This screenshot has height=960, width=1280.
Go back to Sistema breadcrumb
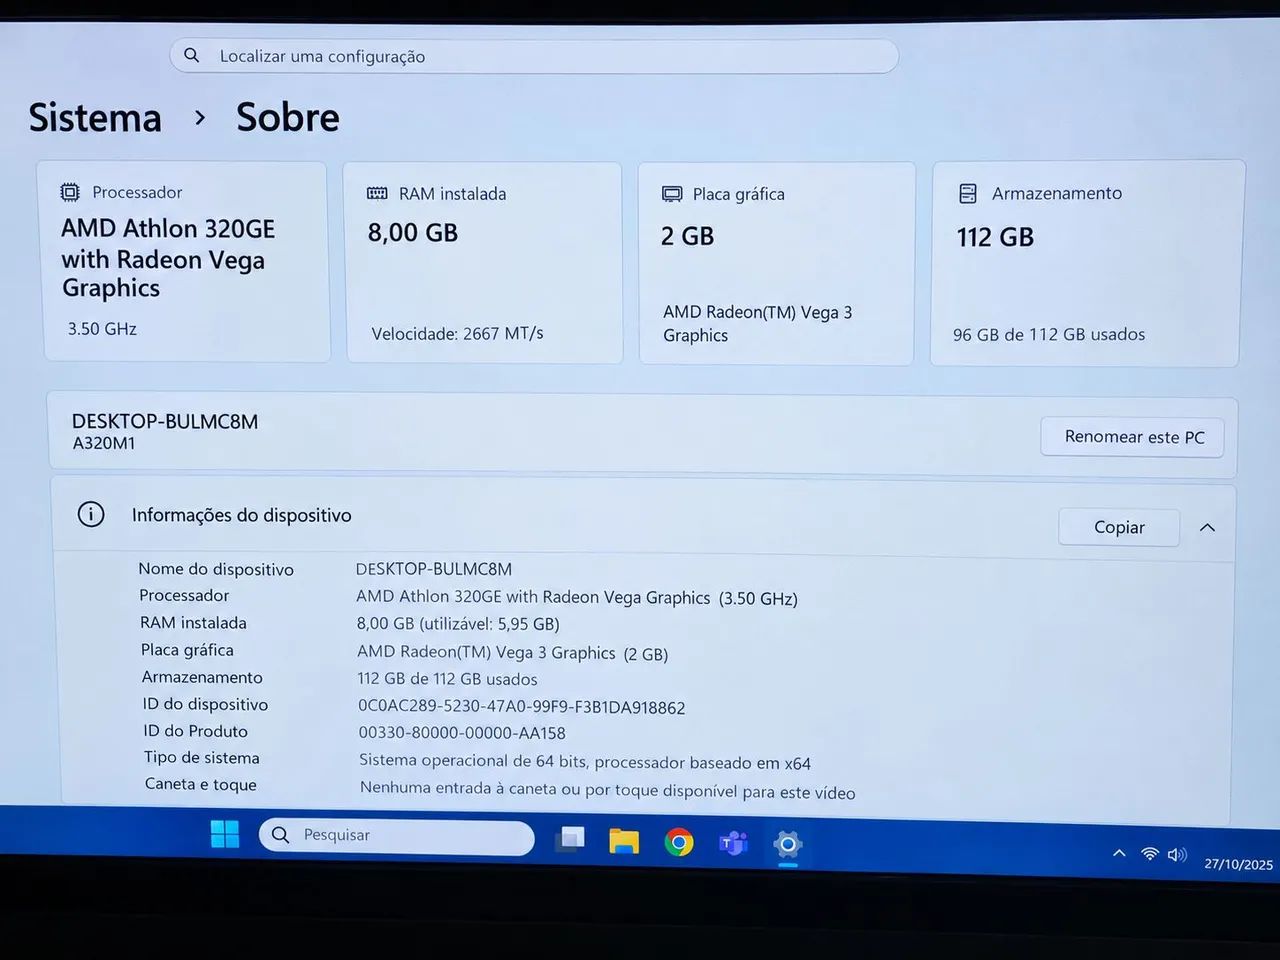95,118
